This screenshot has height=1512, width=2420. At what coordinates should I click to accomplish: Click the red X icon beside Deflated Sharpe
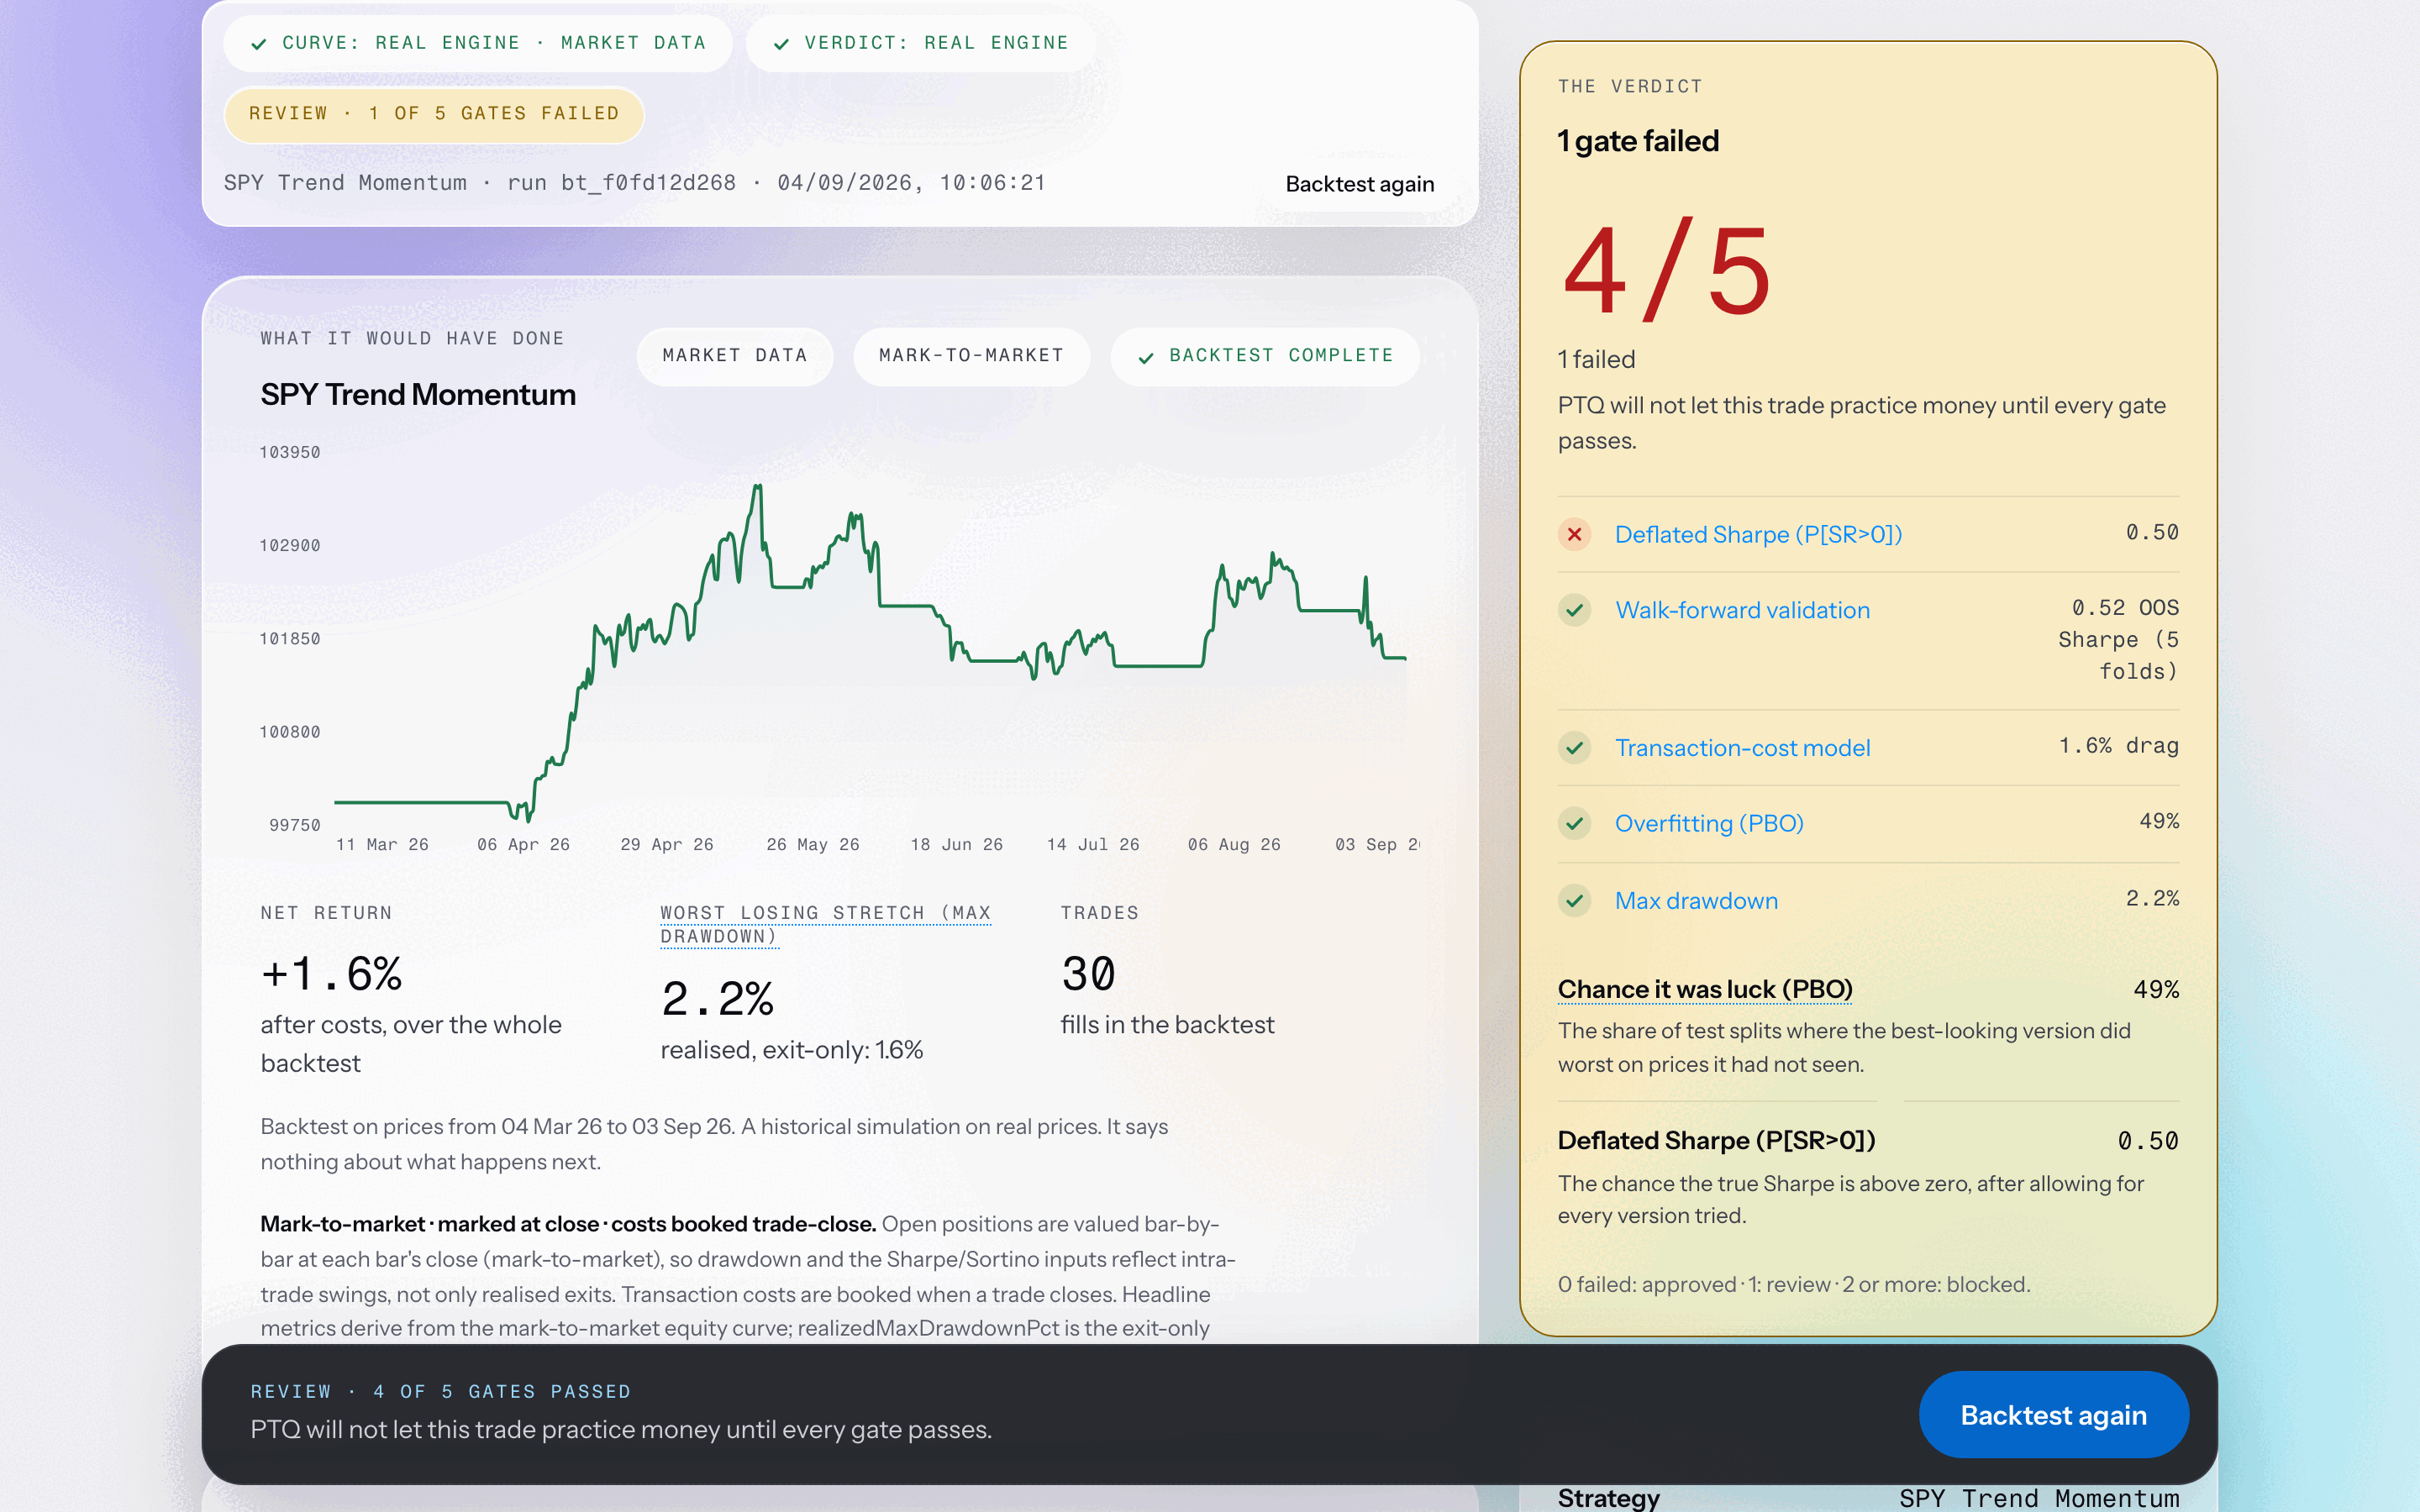[1574, 534]
